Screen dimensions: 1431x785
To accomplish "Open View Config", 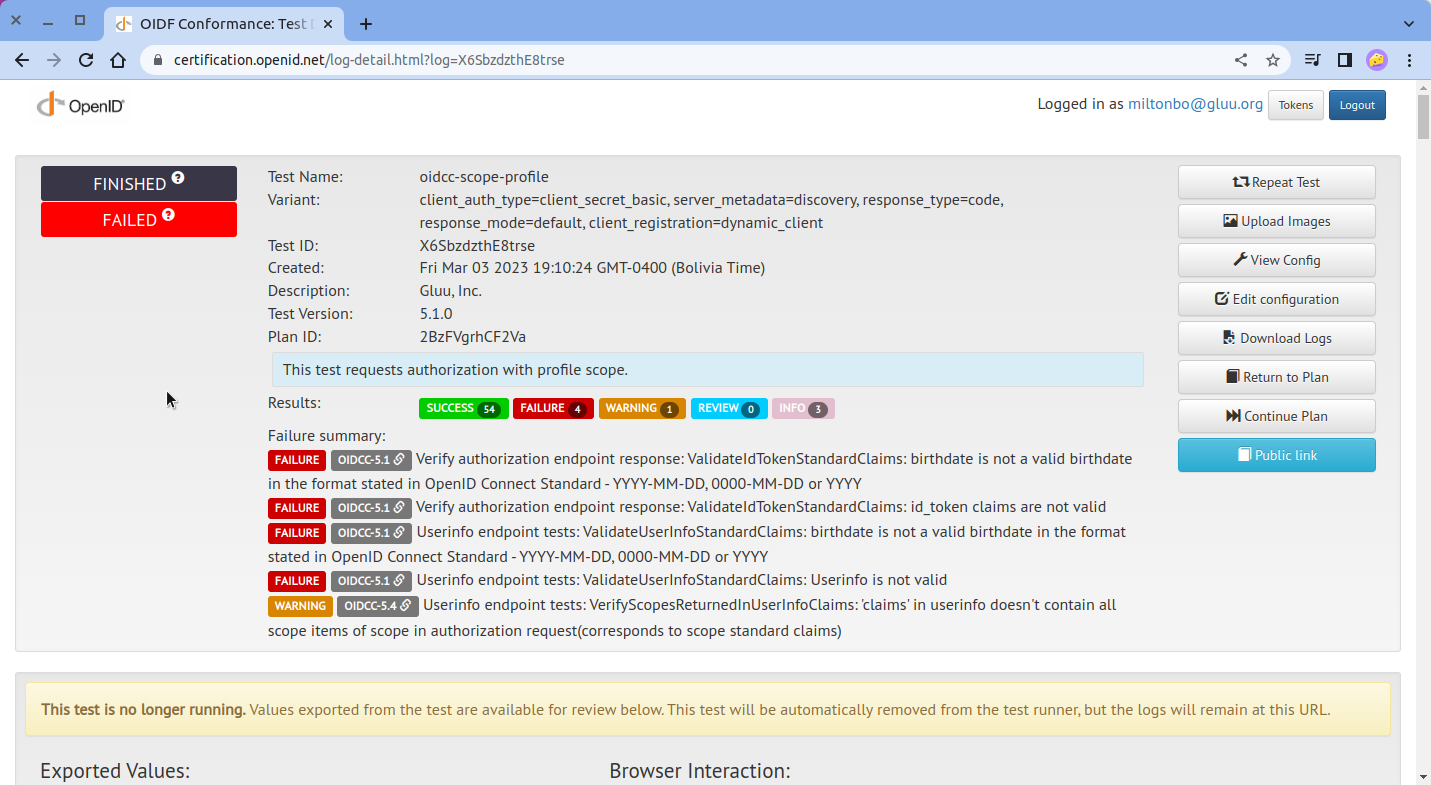I will [x=1276, y=260].
